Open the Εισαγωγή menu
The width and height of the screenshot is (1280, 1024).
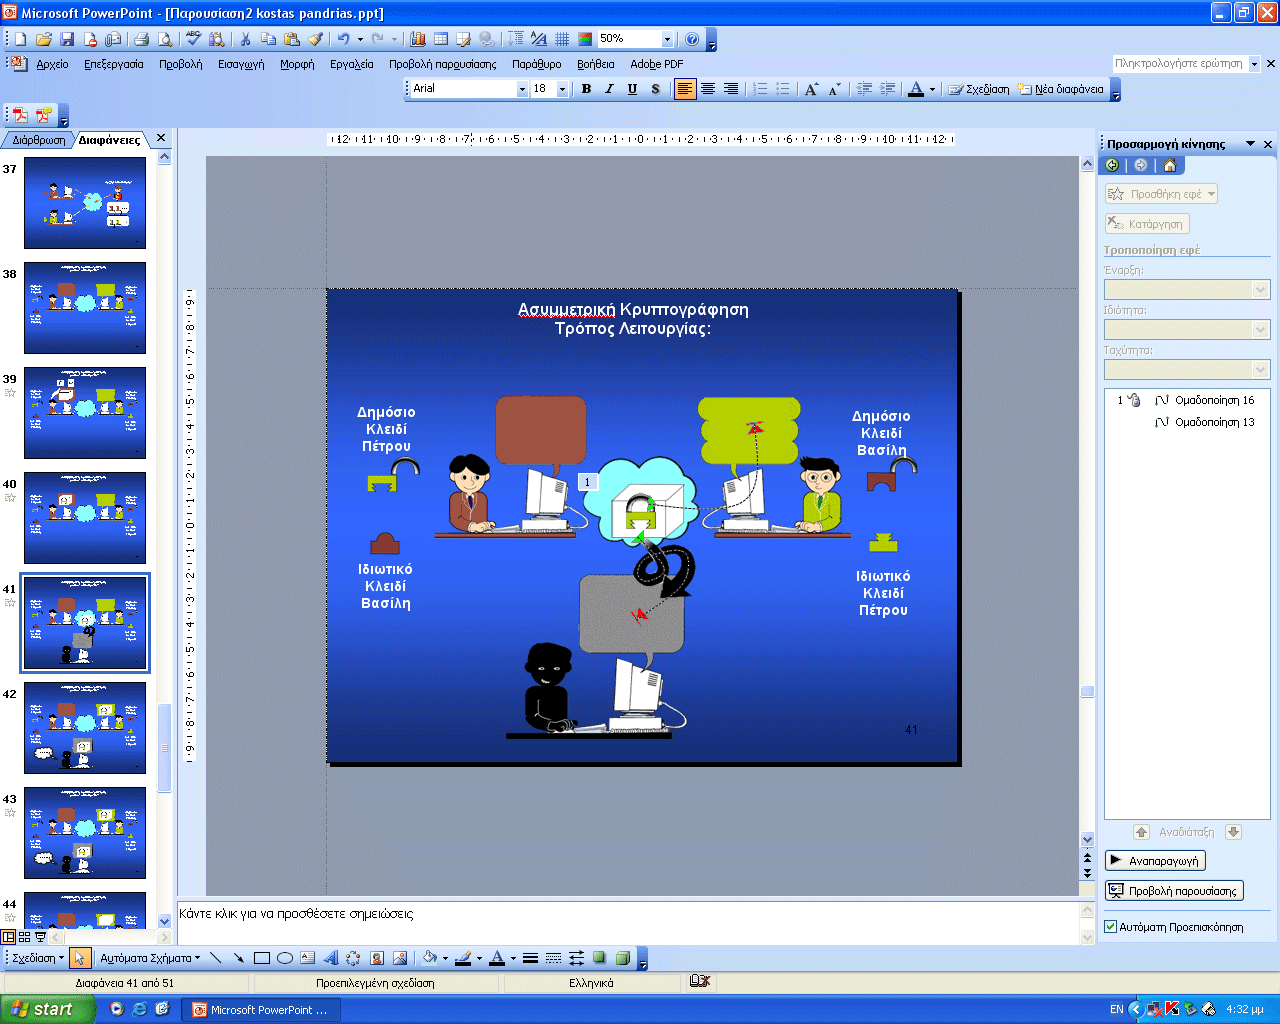pos(241,64)
